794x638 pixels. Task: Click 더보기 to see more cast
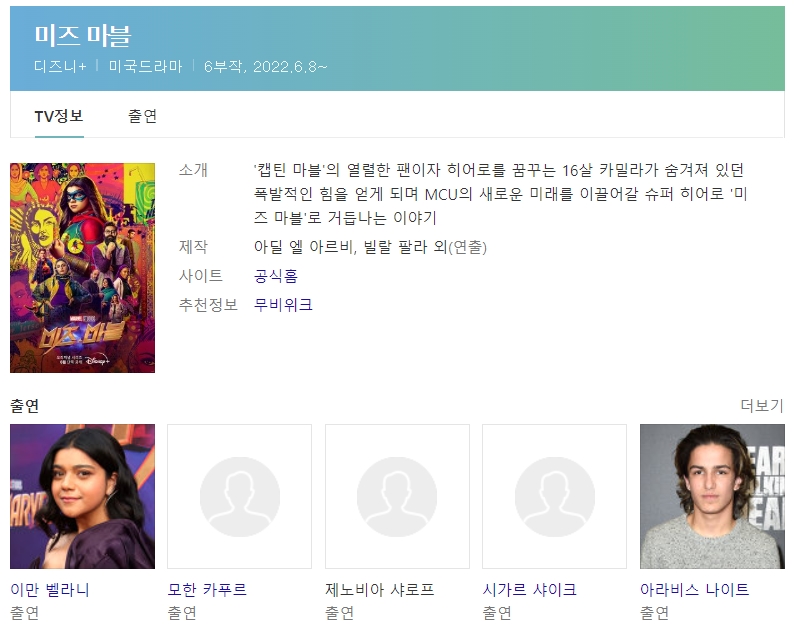[762, 405]
